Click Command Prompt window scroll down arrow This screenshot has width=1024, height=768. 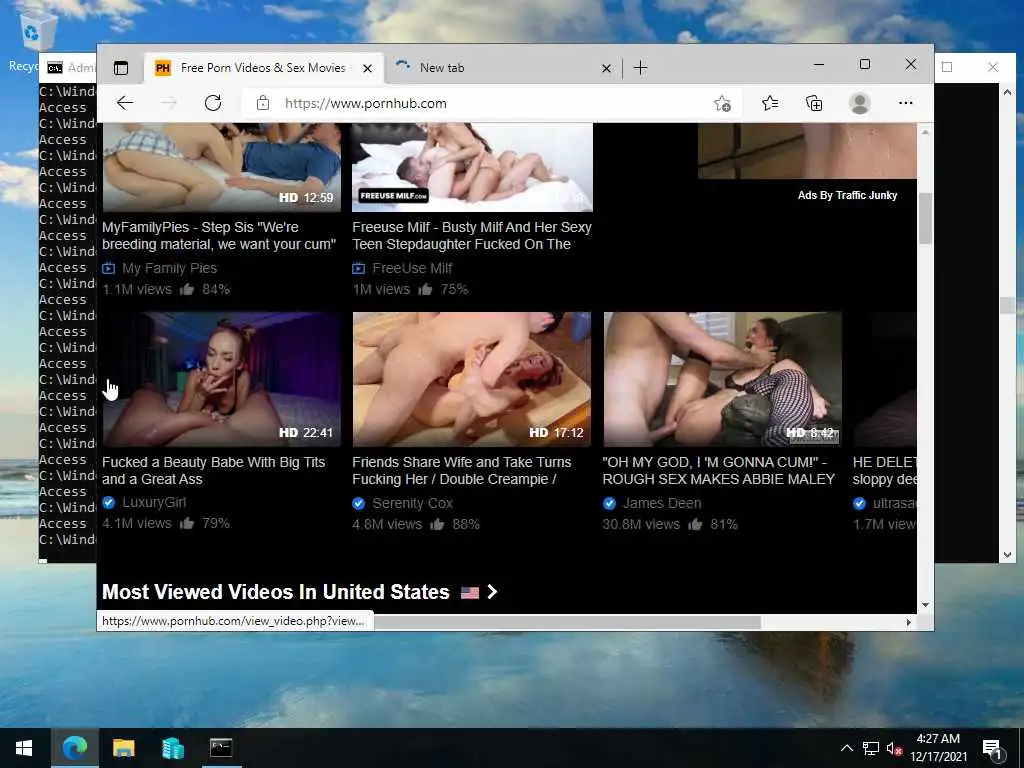[x=1007, y=554]
